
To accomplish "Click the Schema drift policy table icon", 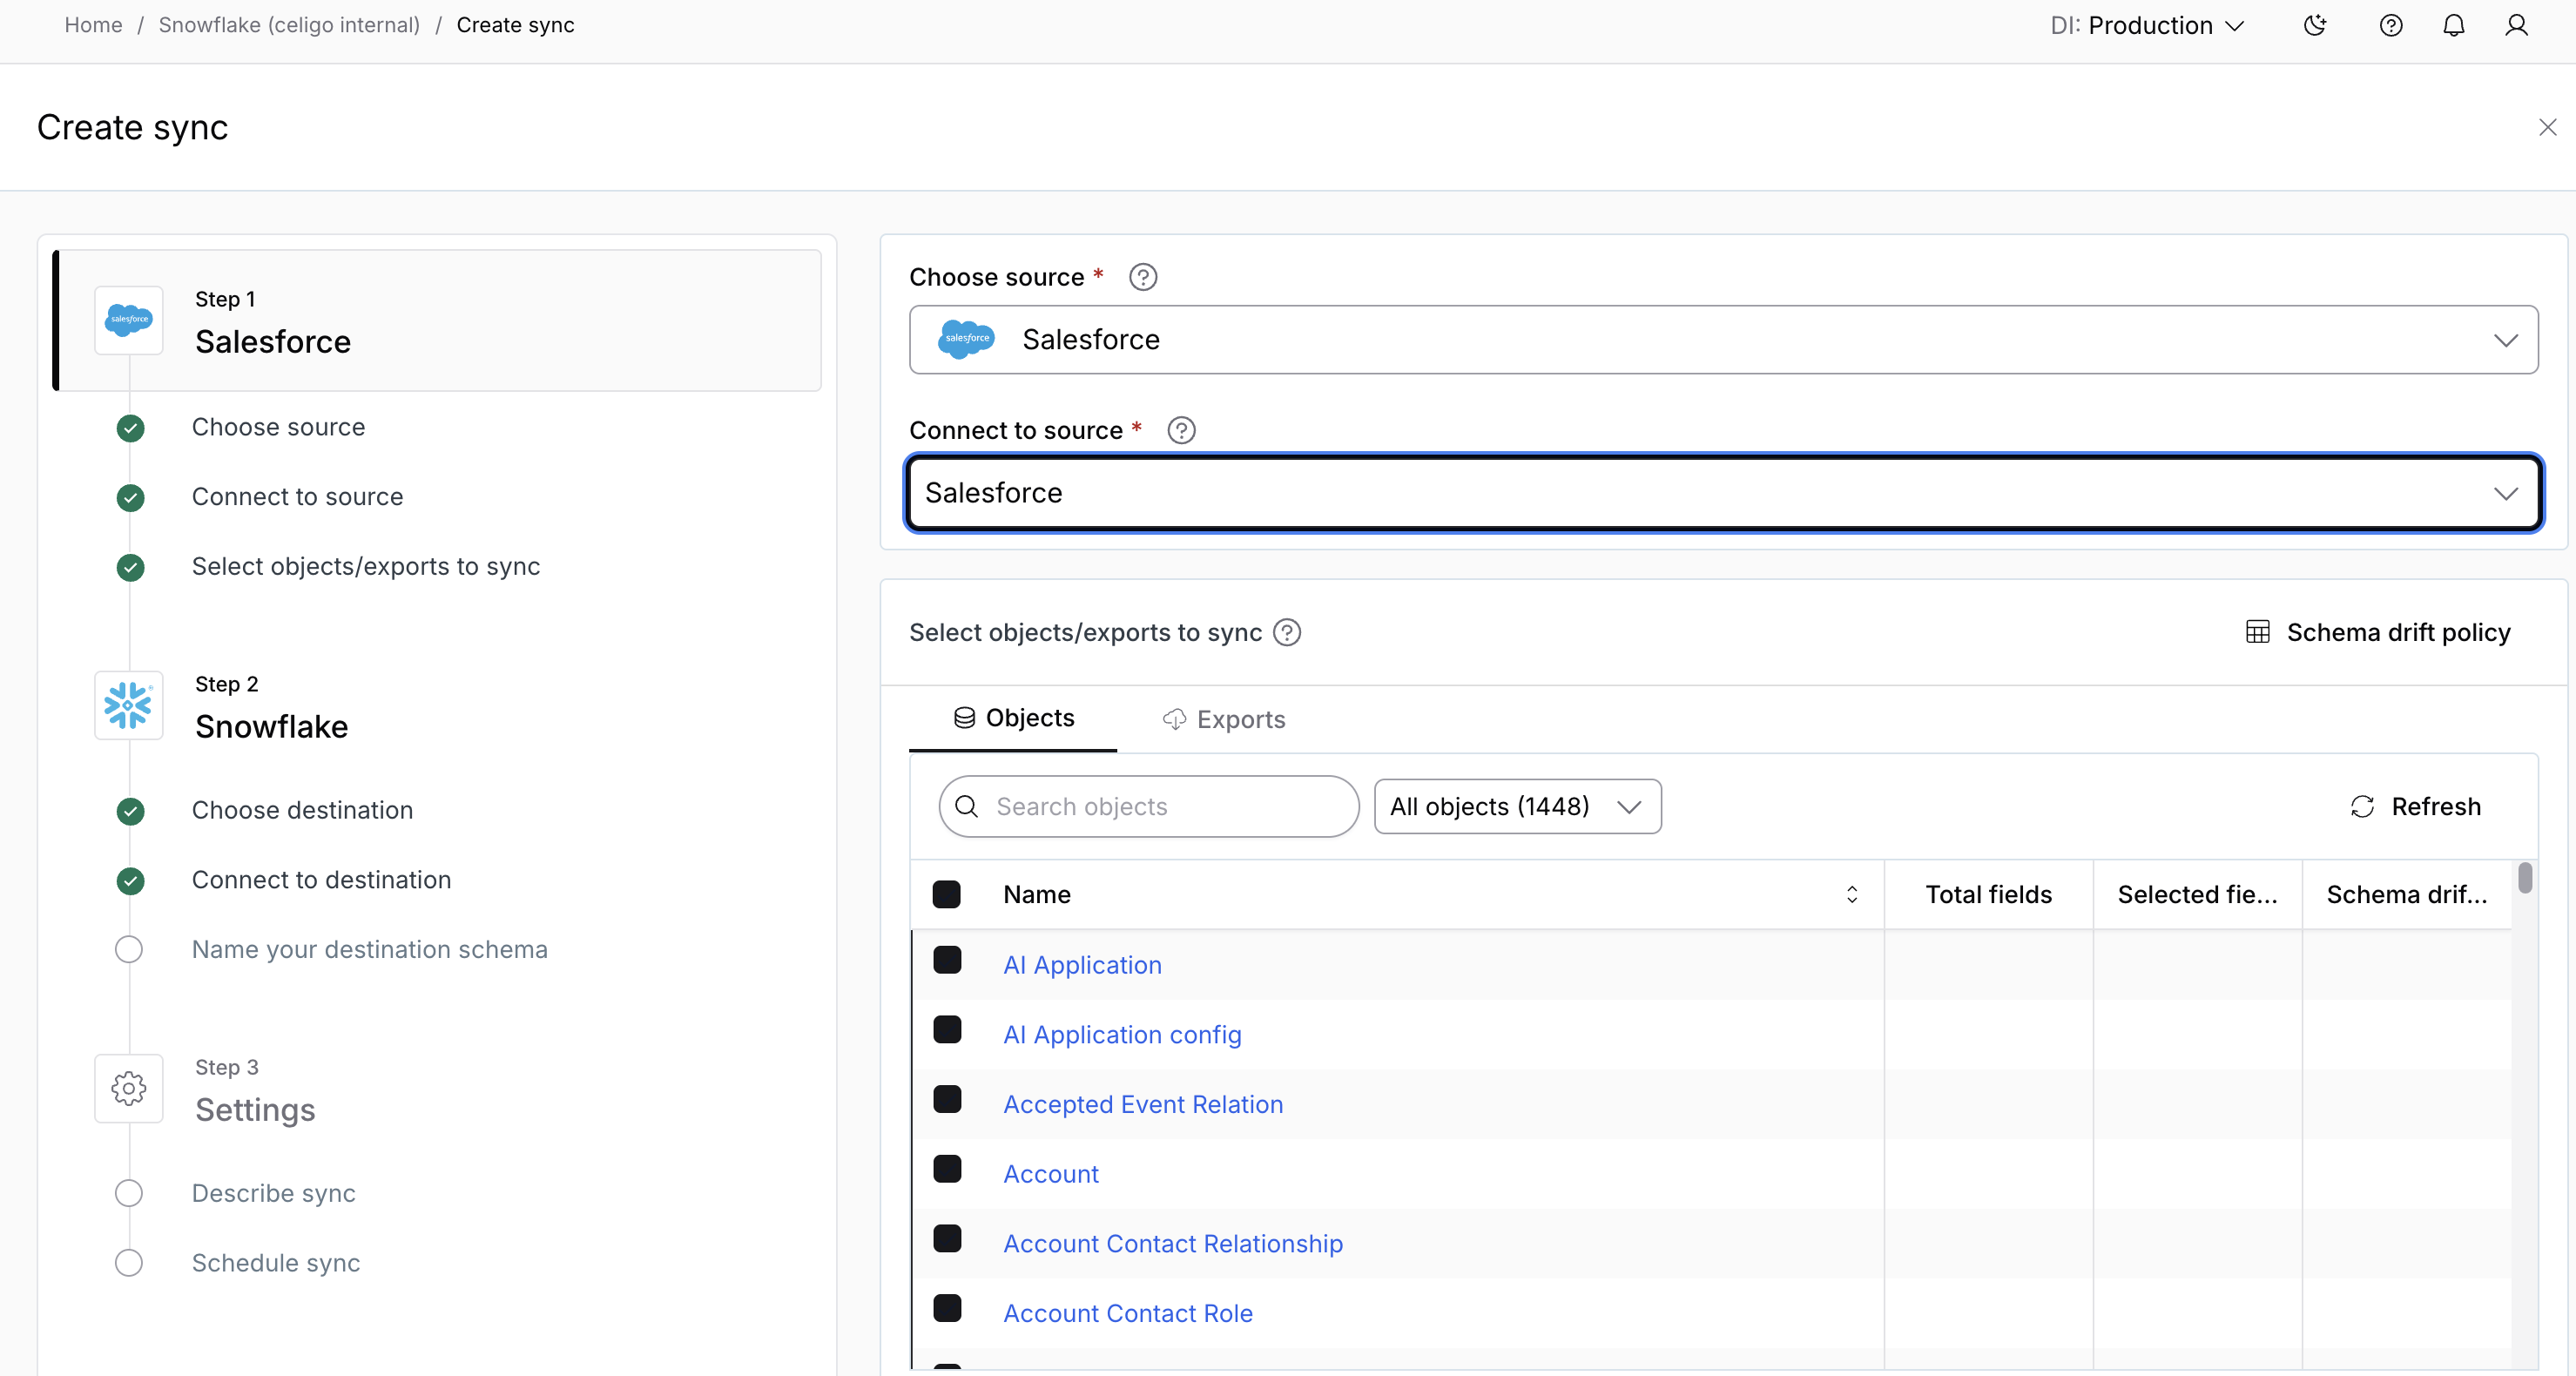I will pyautogui.click(x=2258, y=632).
